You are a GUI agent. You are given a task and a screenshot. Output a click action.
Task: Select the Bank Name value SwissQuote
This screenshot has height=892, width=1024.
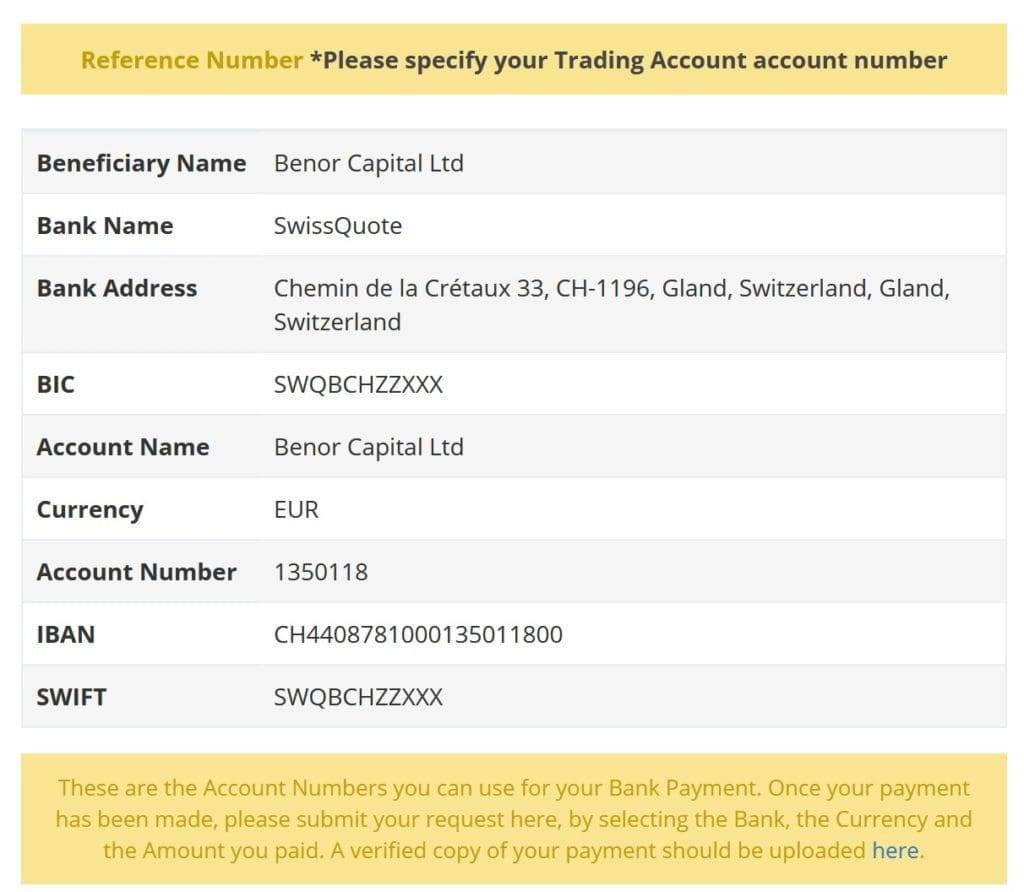338,225
